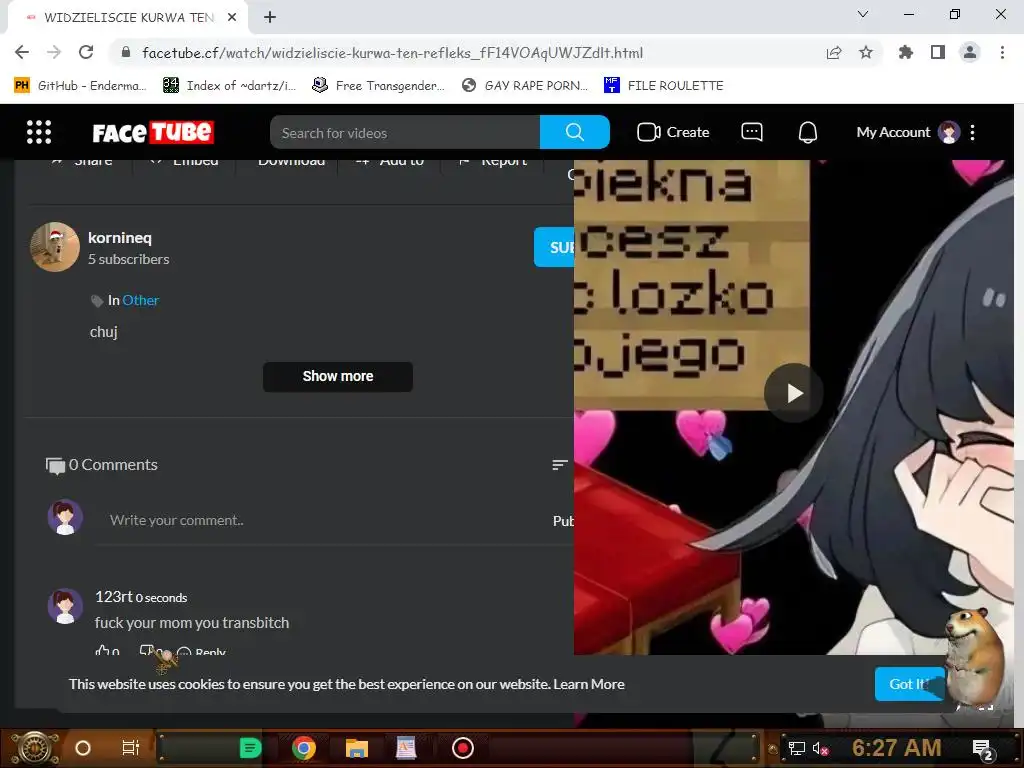
Task: Play the video with the play button
Action: (793, 393)
